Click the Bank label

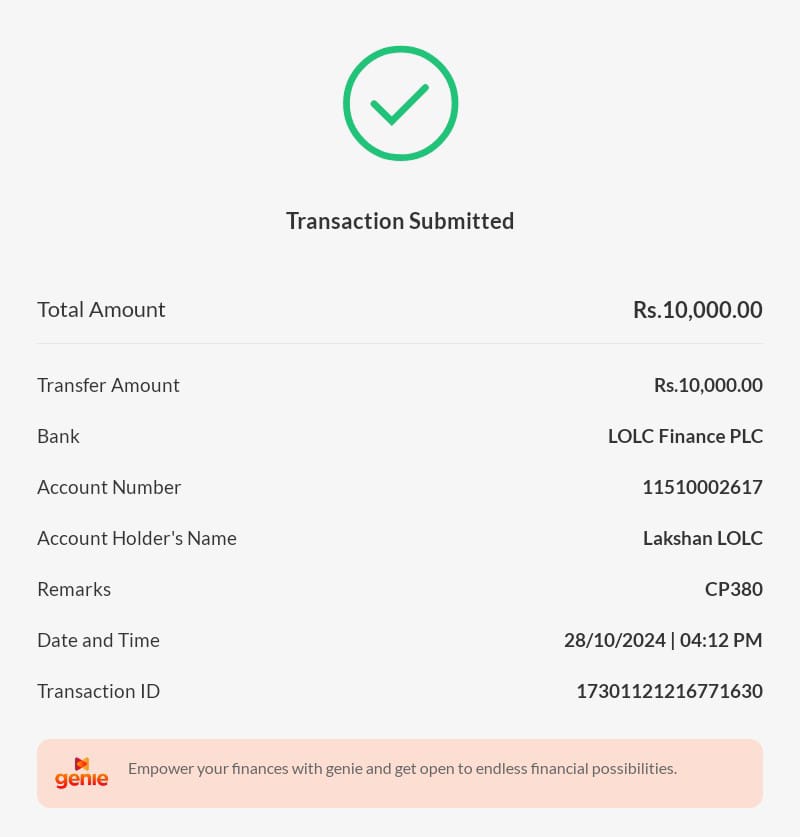[58, 437]
